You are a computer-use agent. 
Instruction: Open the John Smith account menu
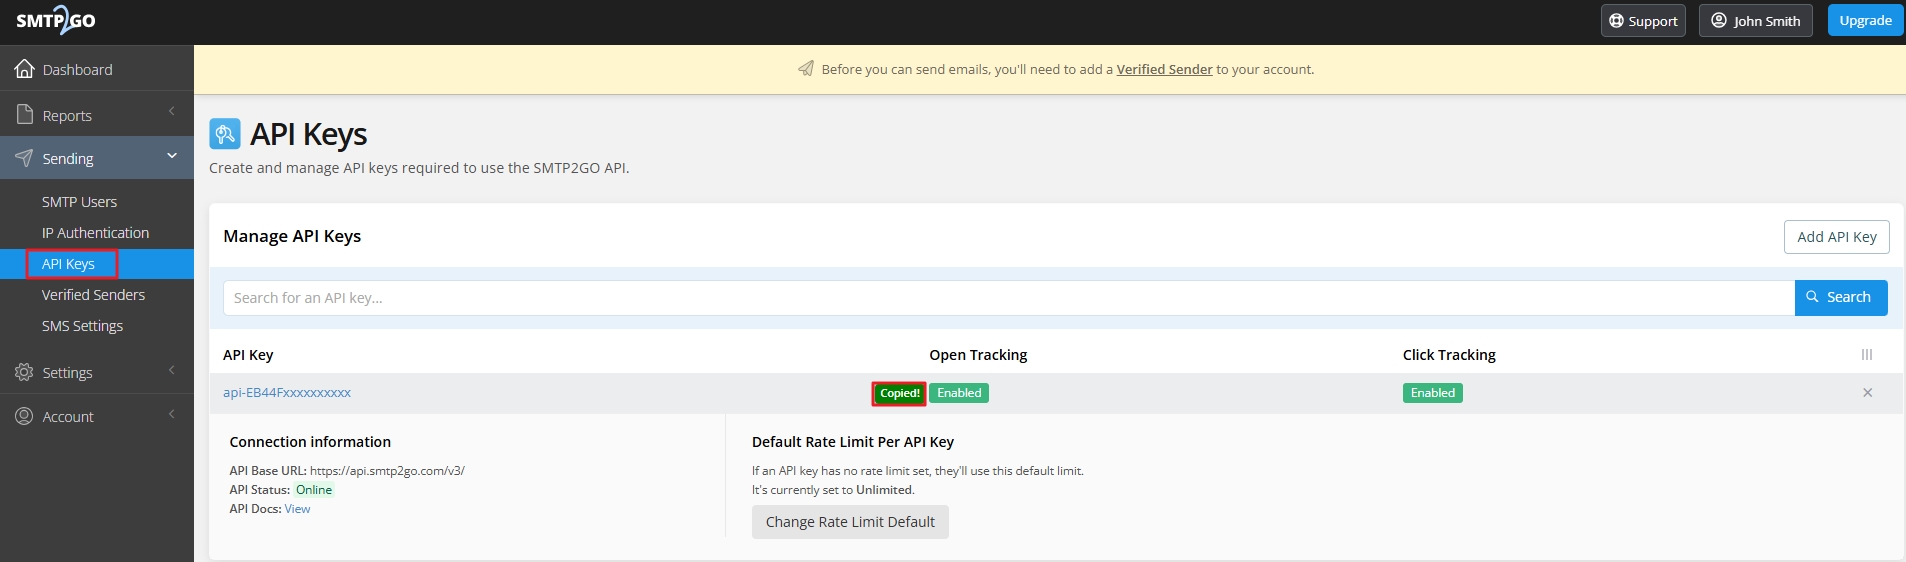click(x=1755, y=20)
